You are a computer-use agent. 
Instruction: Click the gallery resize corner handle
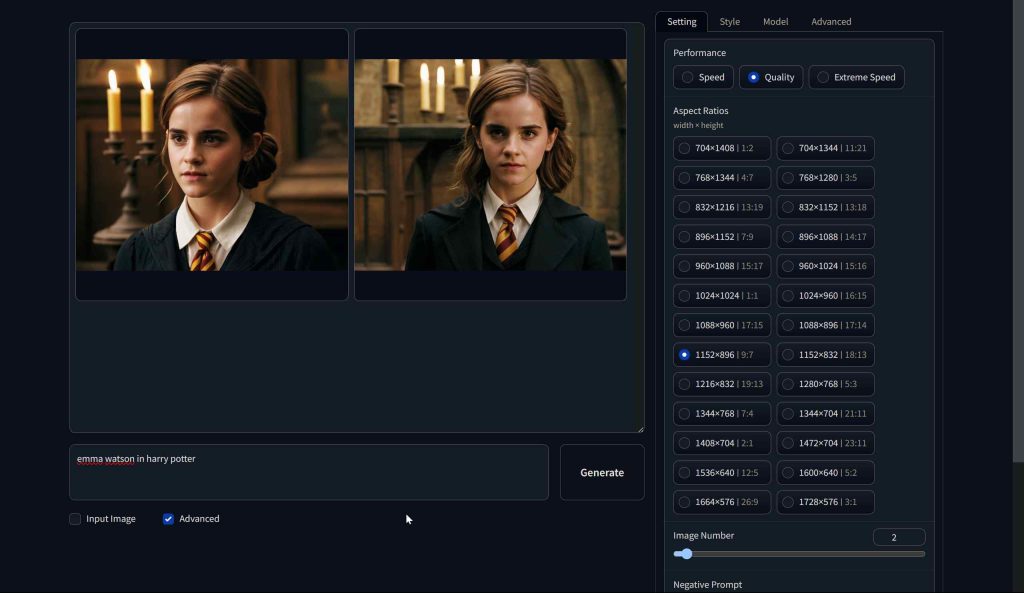pyautogui.click(x=641, y=429)
